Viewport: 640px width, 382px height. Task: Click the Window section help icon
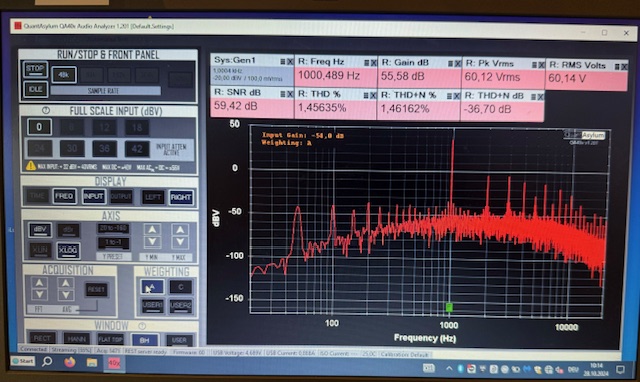[142, 326]
